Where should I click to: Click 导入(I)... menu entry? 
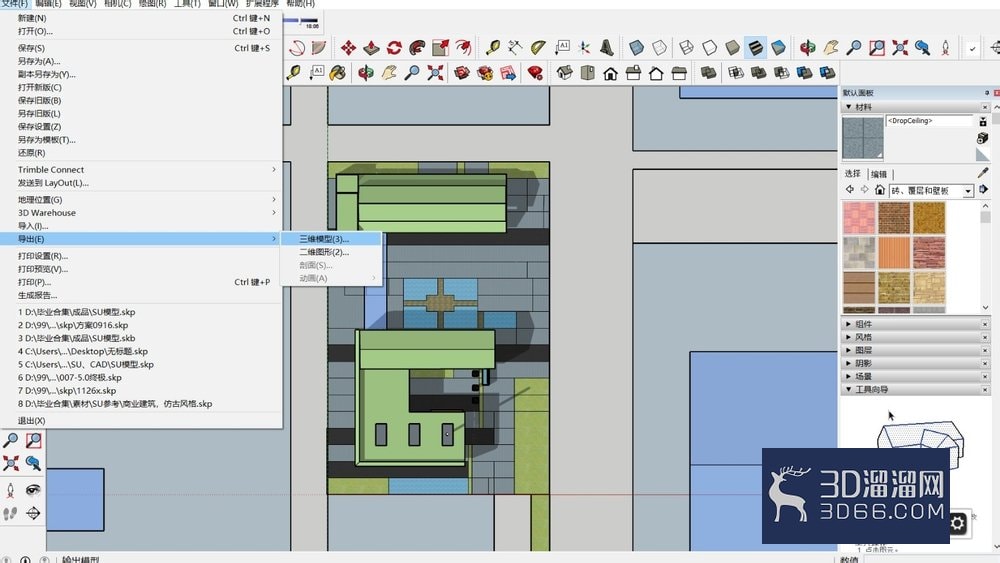pyautogui.click(x=141, y=226)
